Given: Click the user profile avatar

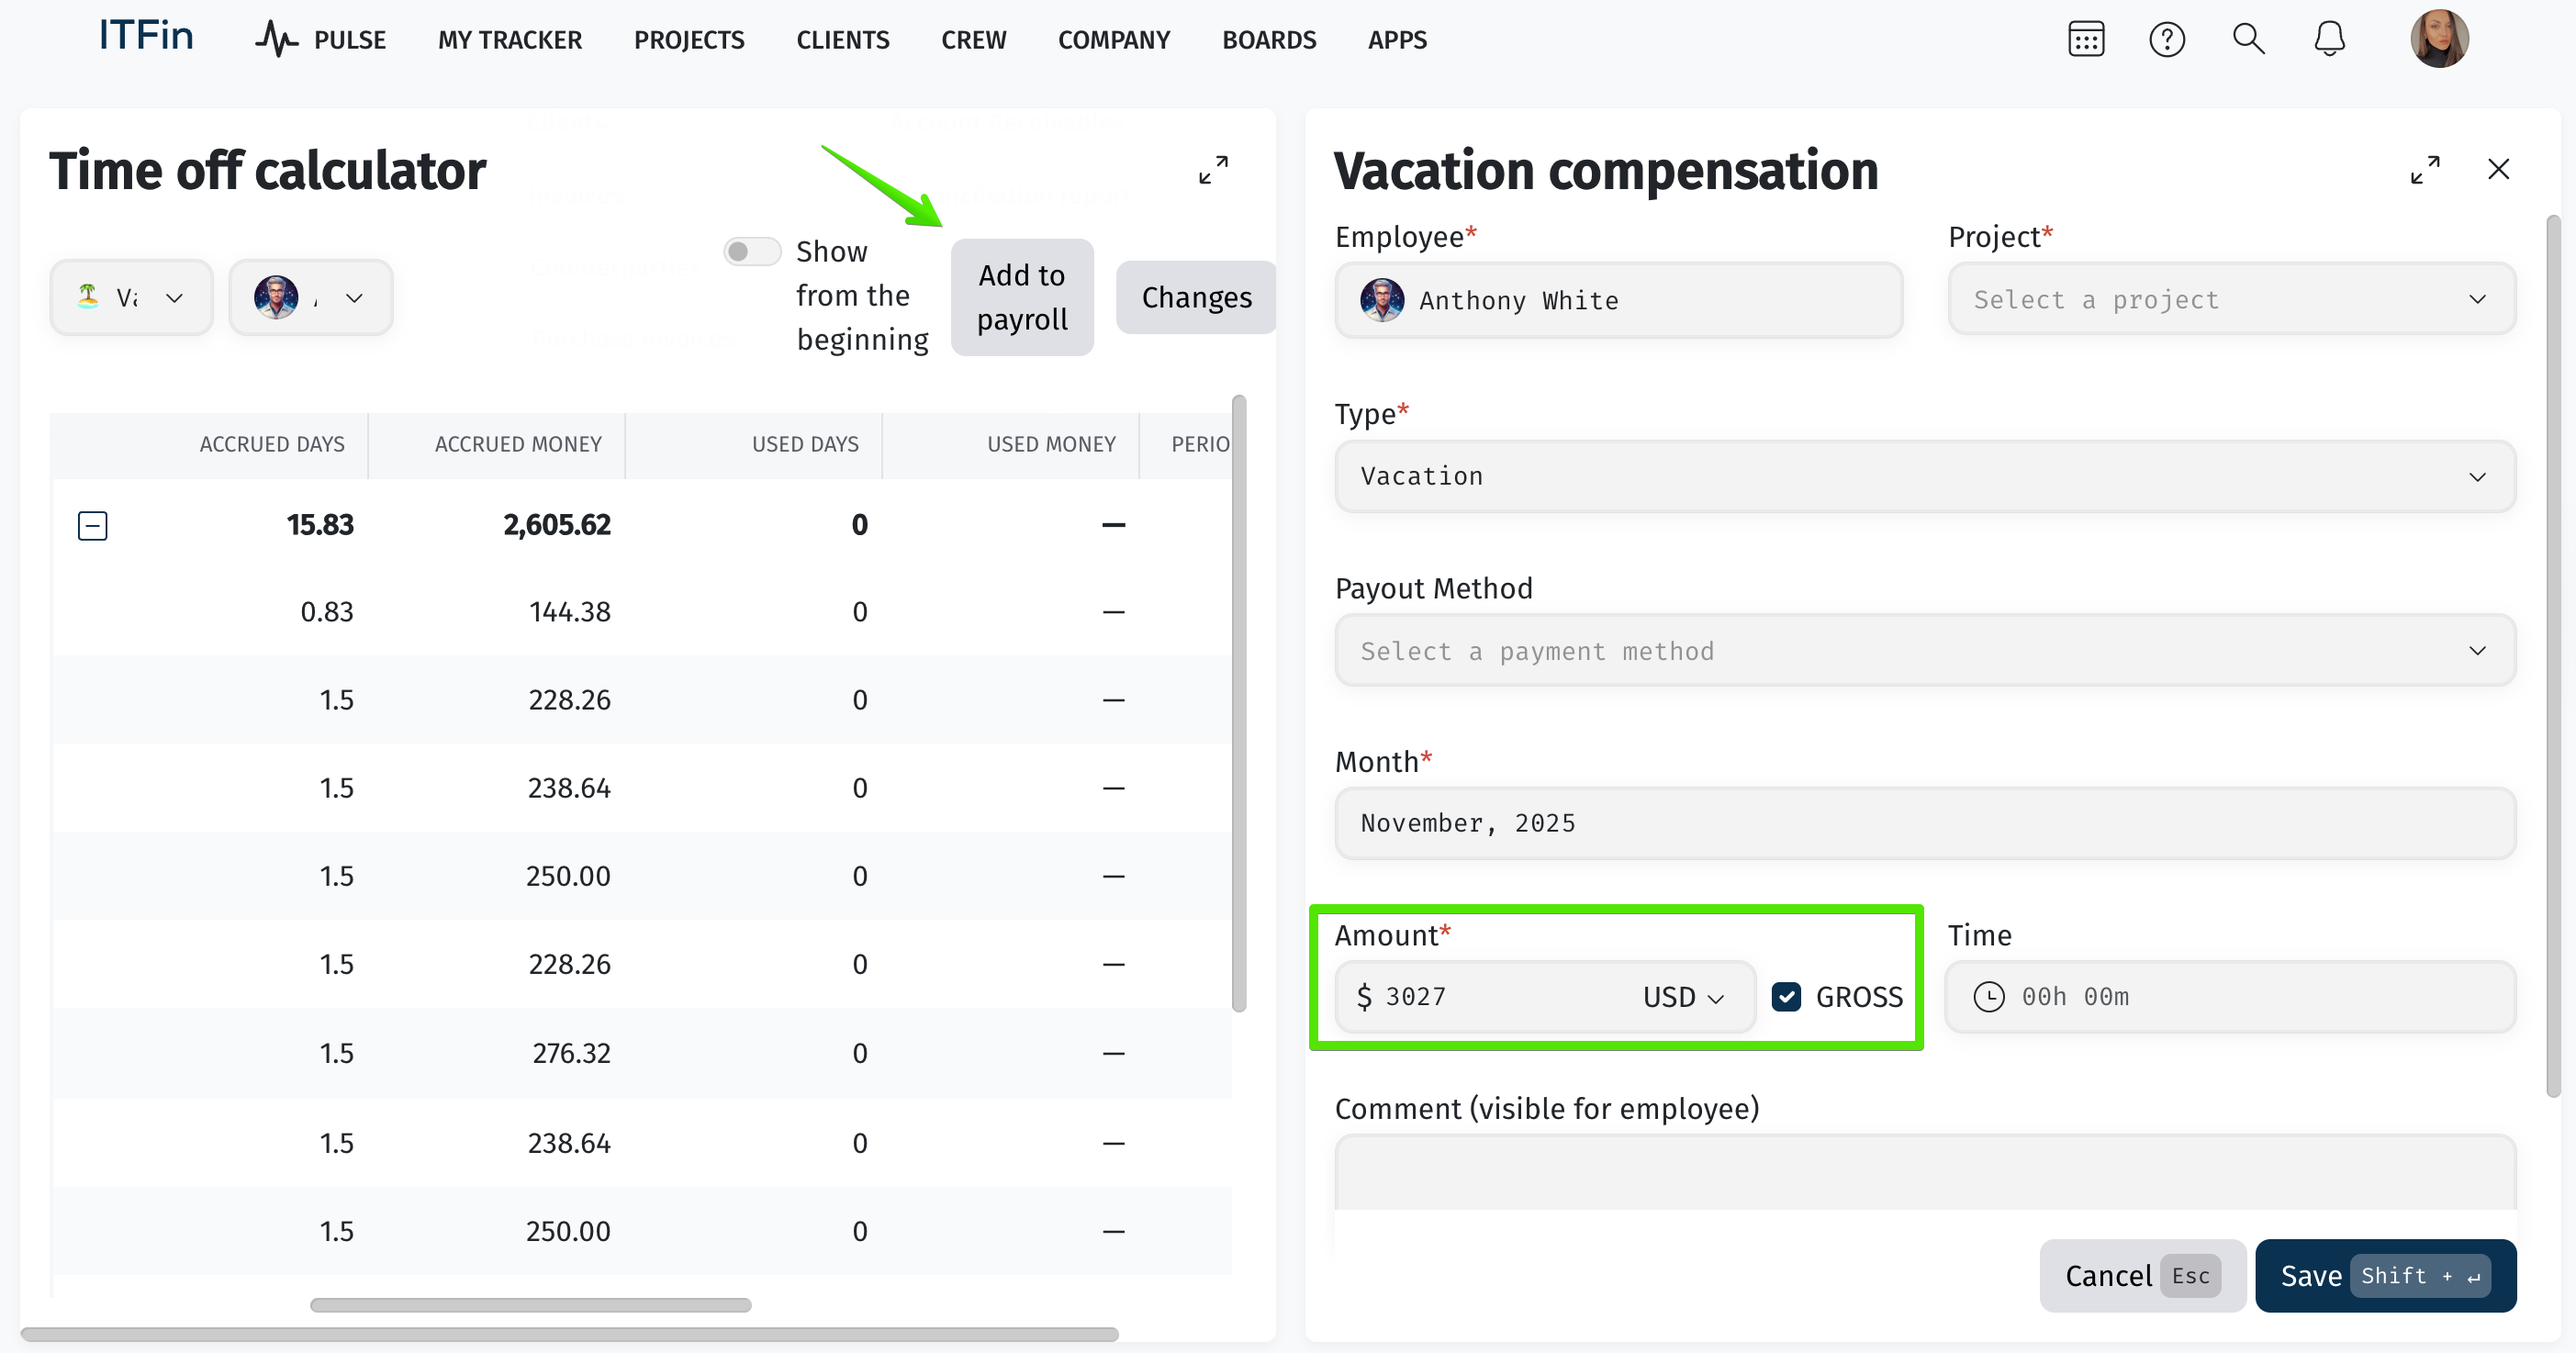Looking at the screenshot, I should pos(2438,40).
